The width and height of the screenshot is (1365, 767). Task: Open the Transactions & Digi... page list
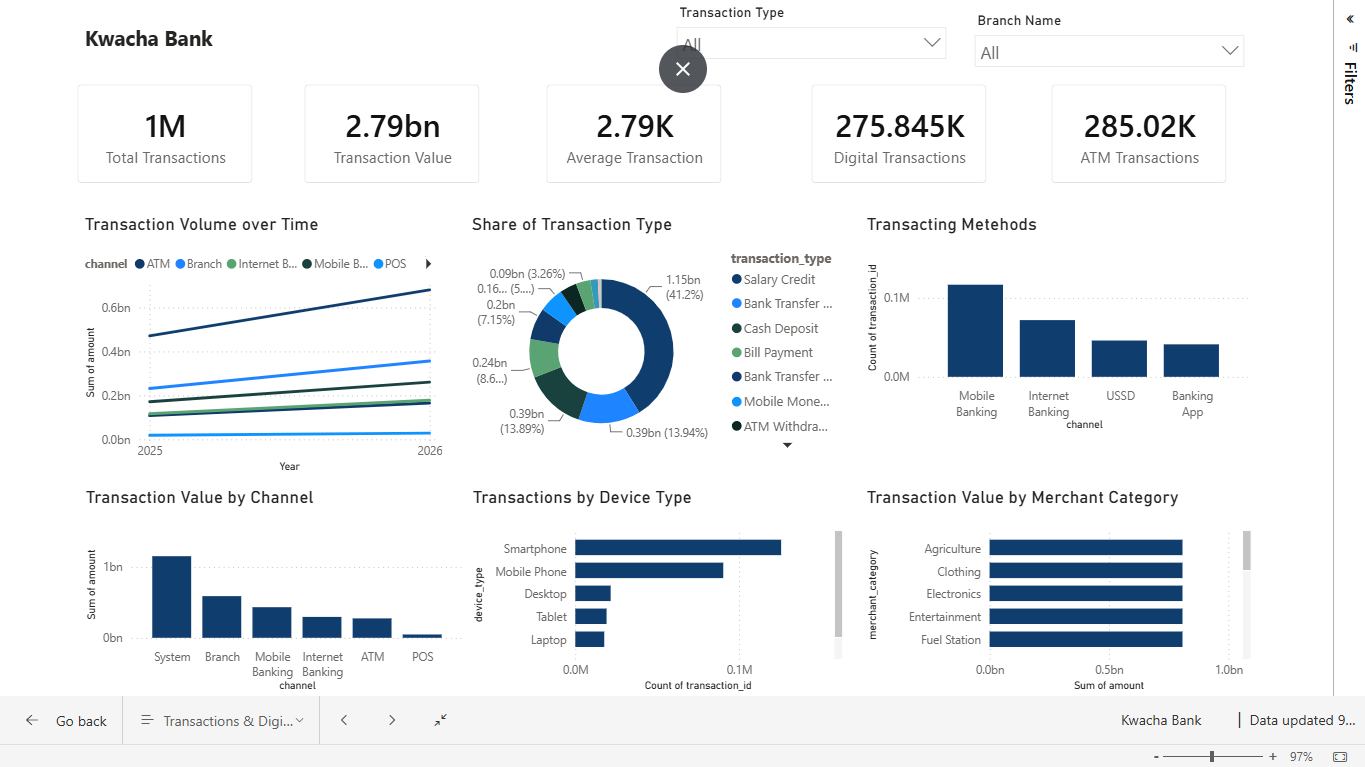[222, 721]
